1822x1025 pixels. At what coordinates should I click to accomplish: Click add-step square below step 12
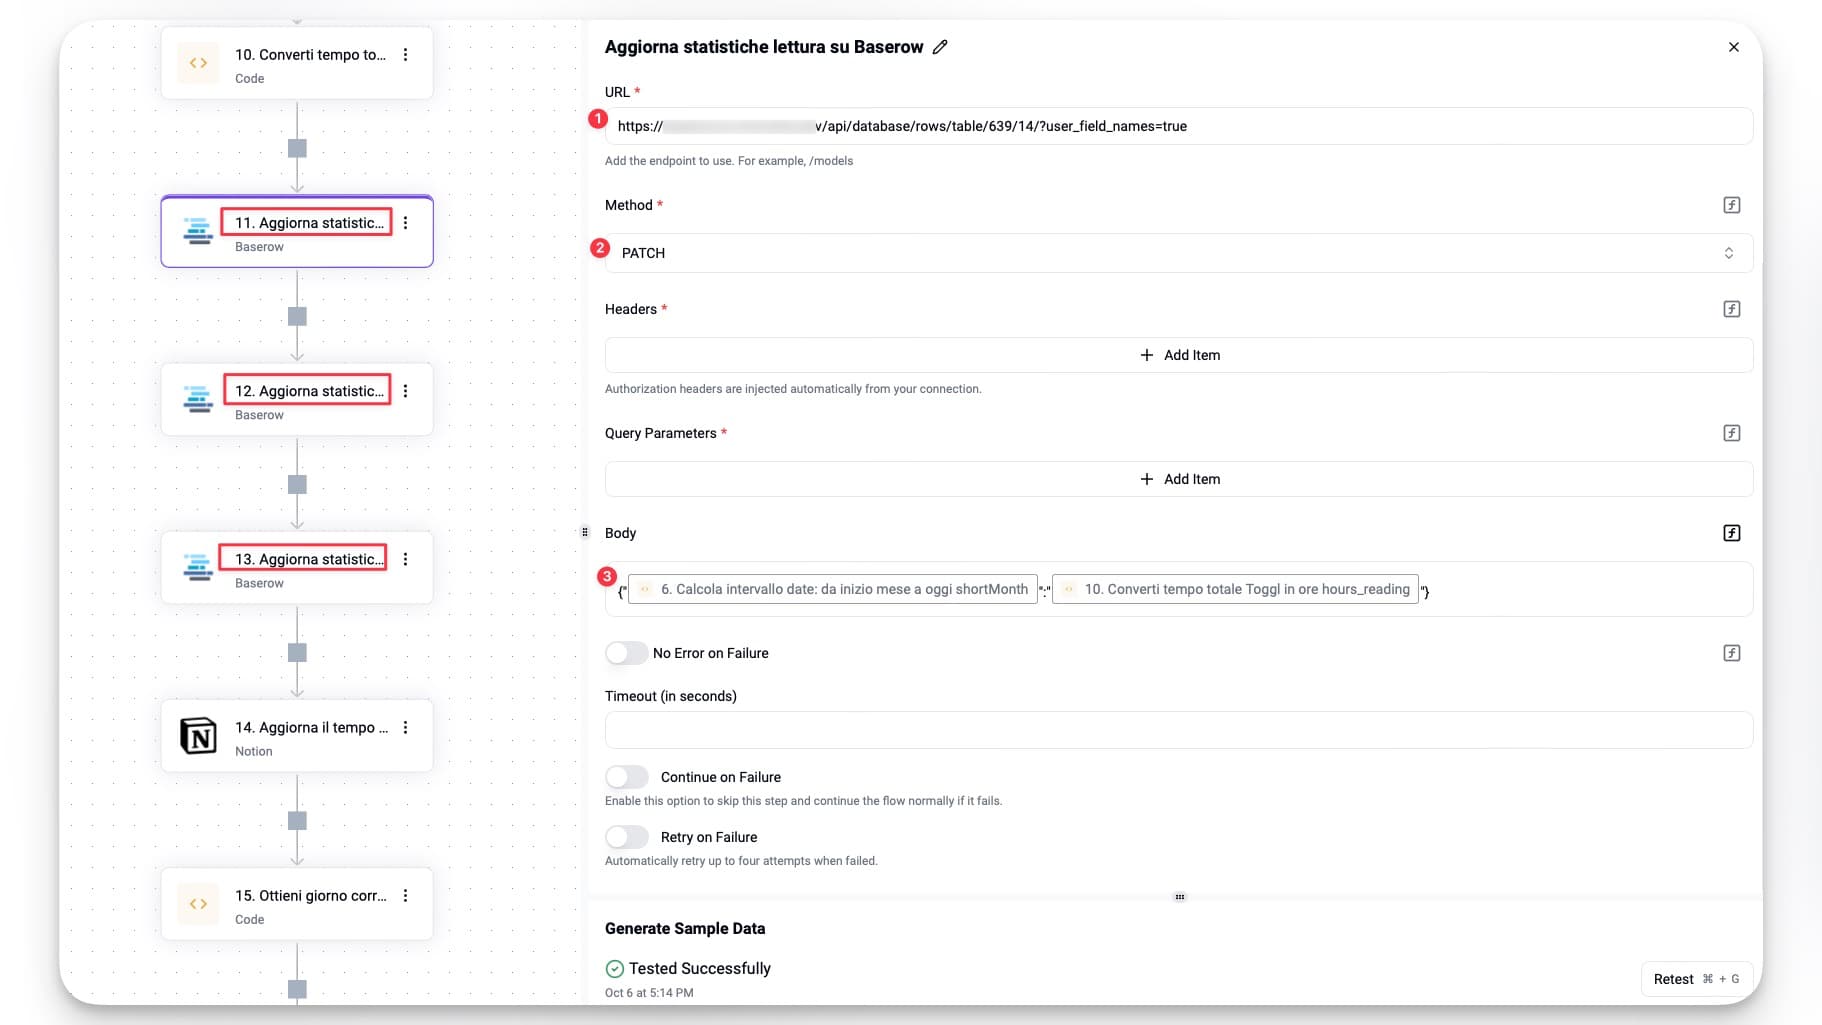pyautogui.click(x=297, y=484)
